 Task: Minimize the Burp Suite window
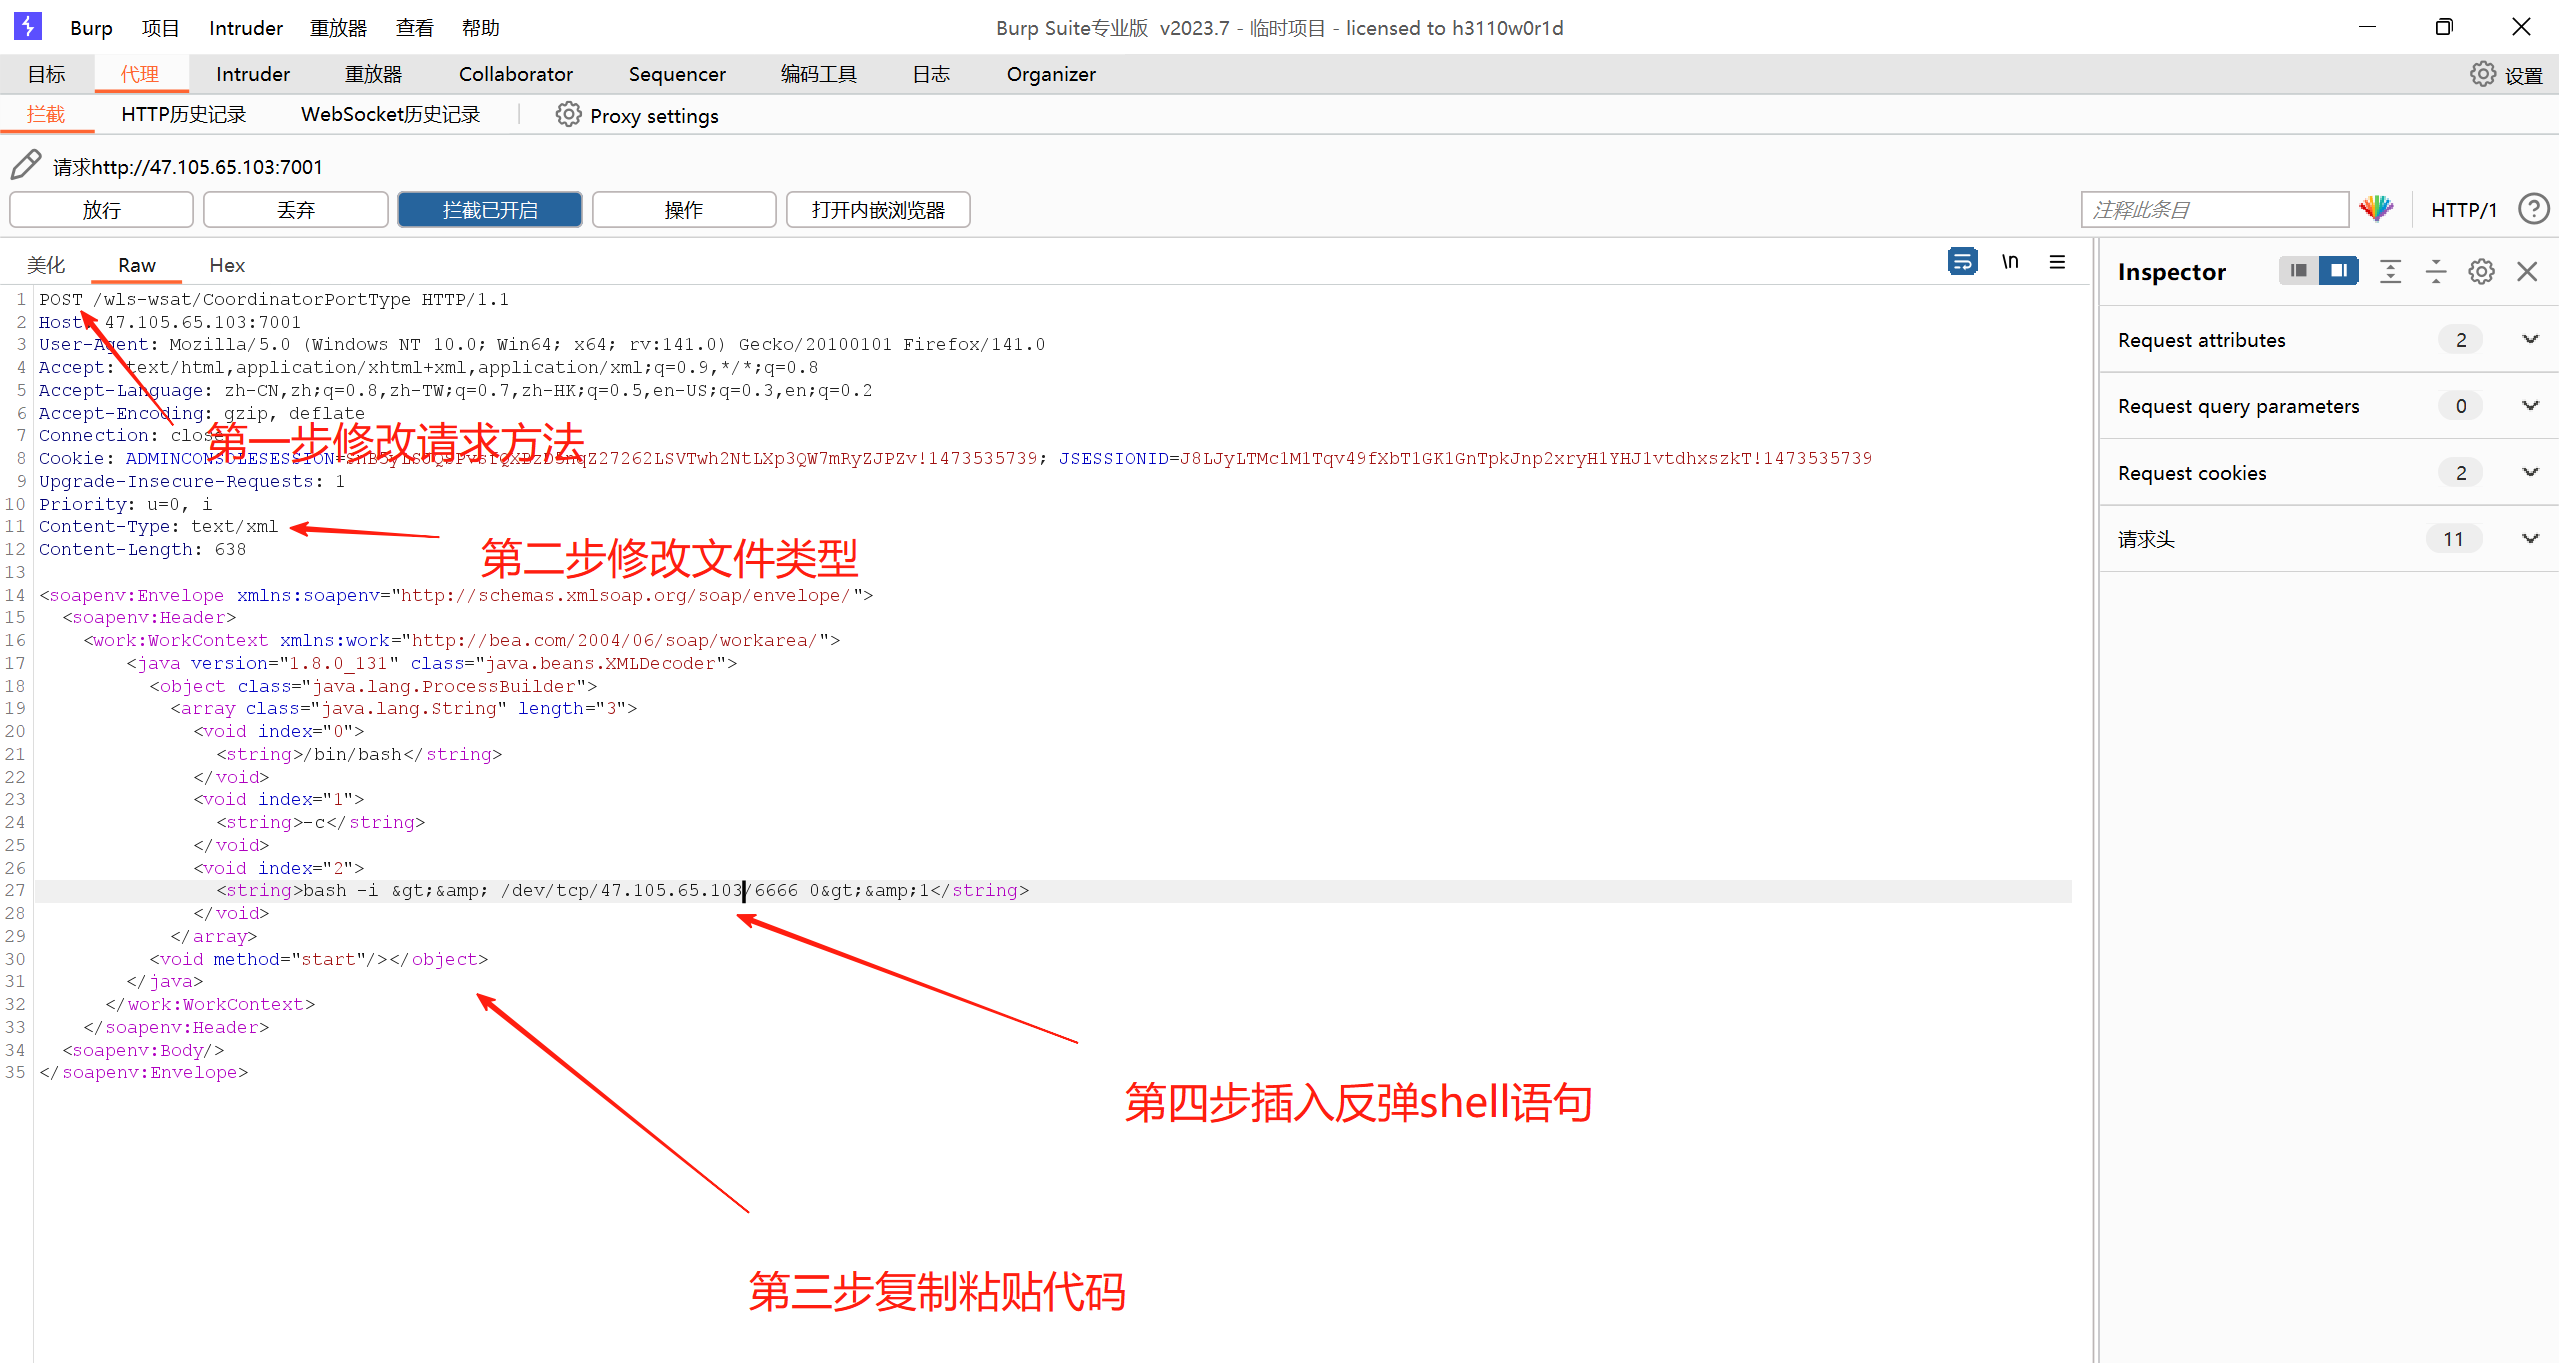click(2367, 27)
